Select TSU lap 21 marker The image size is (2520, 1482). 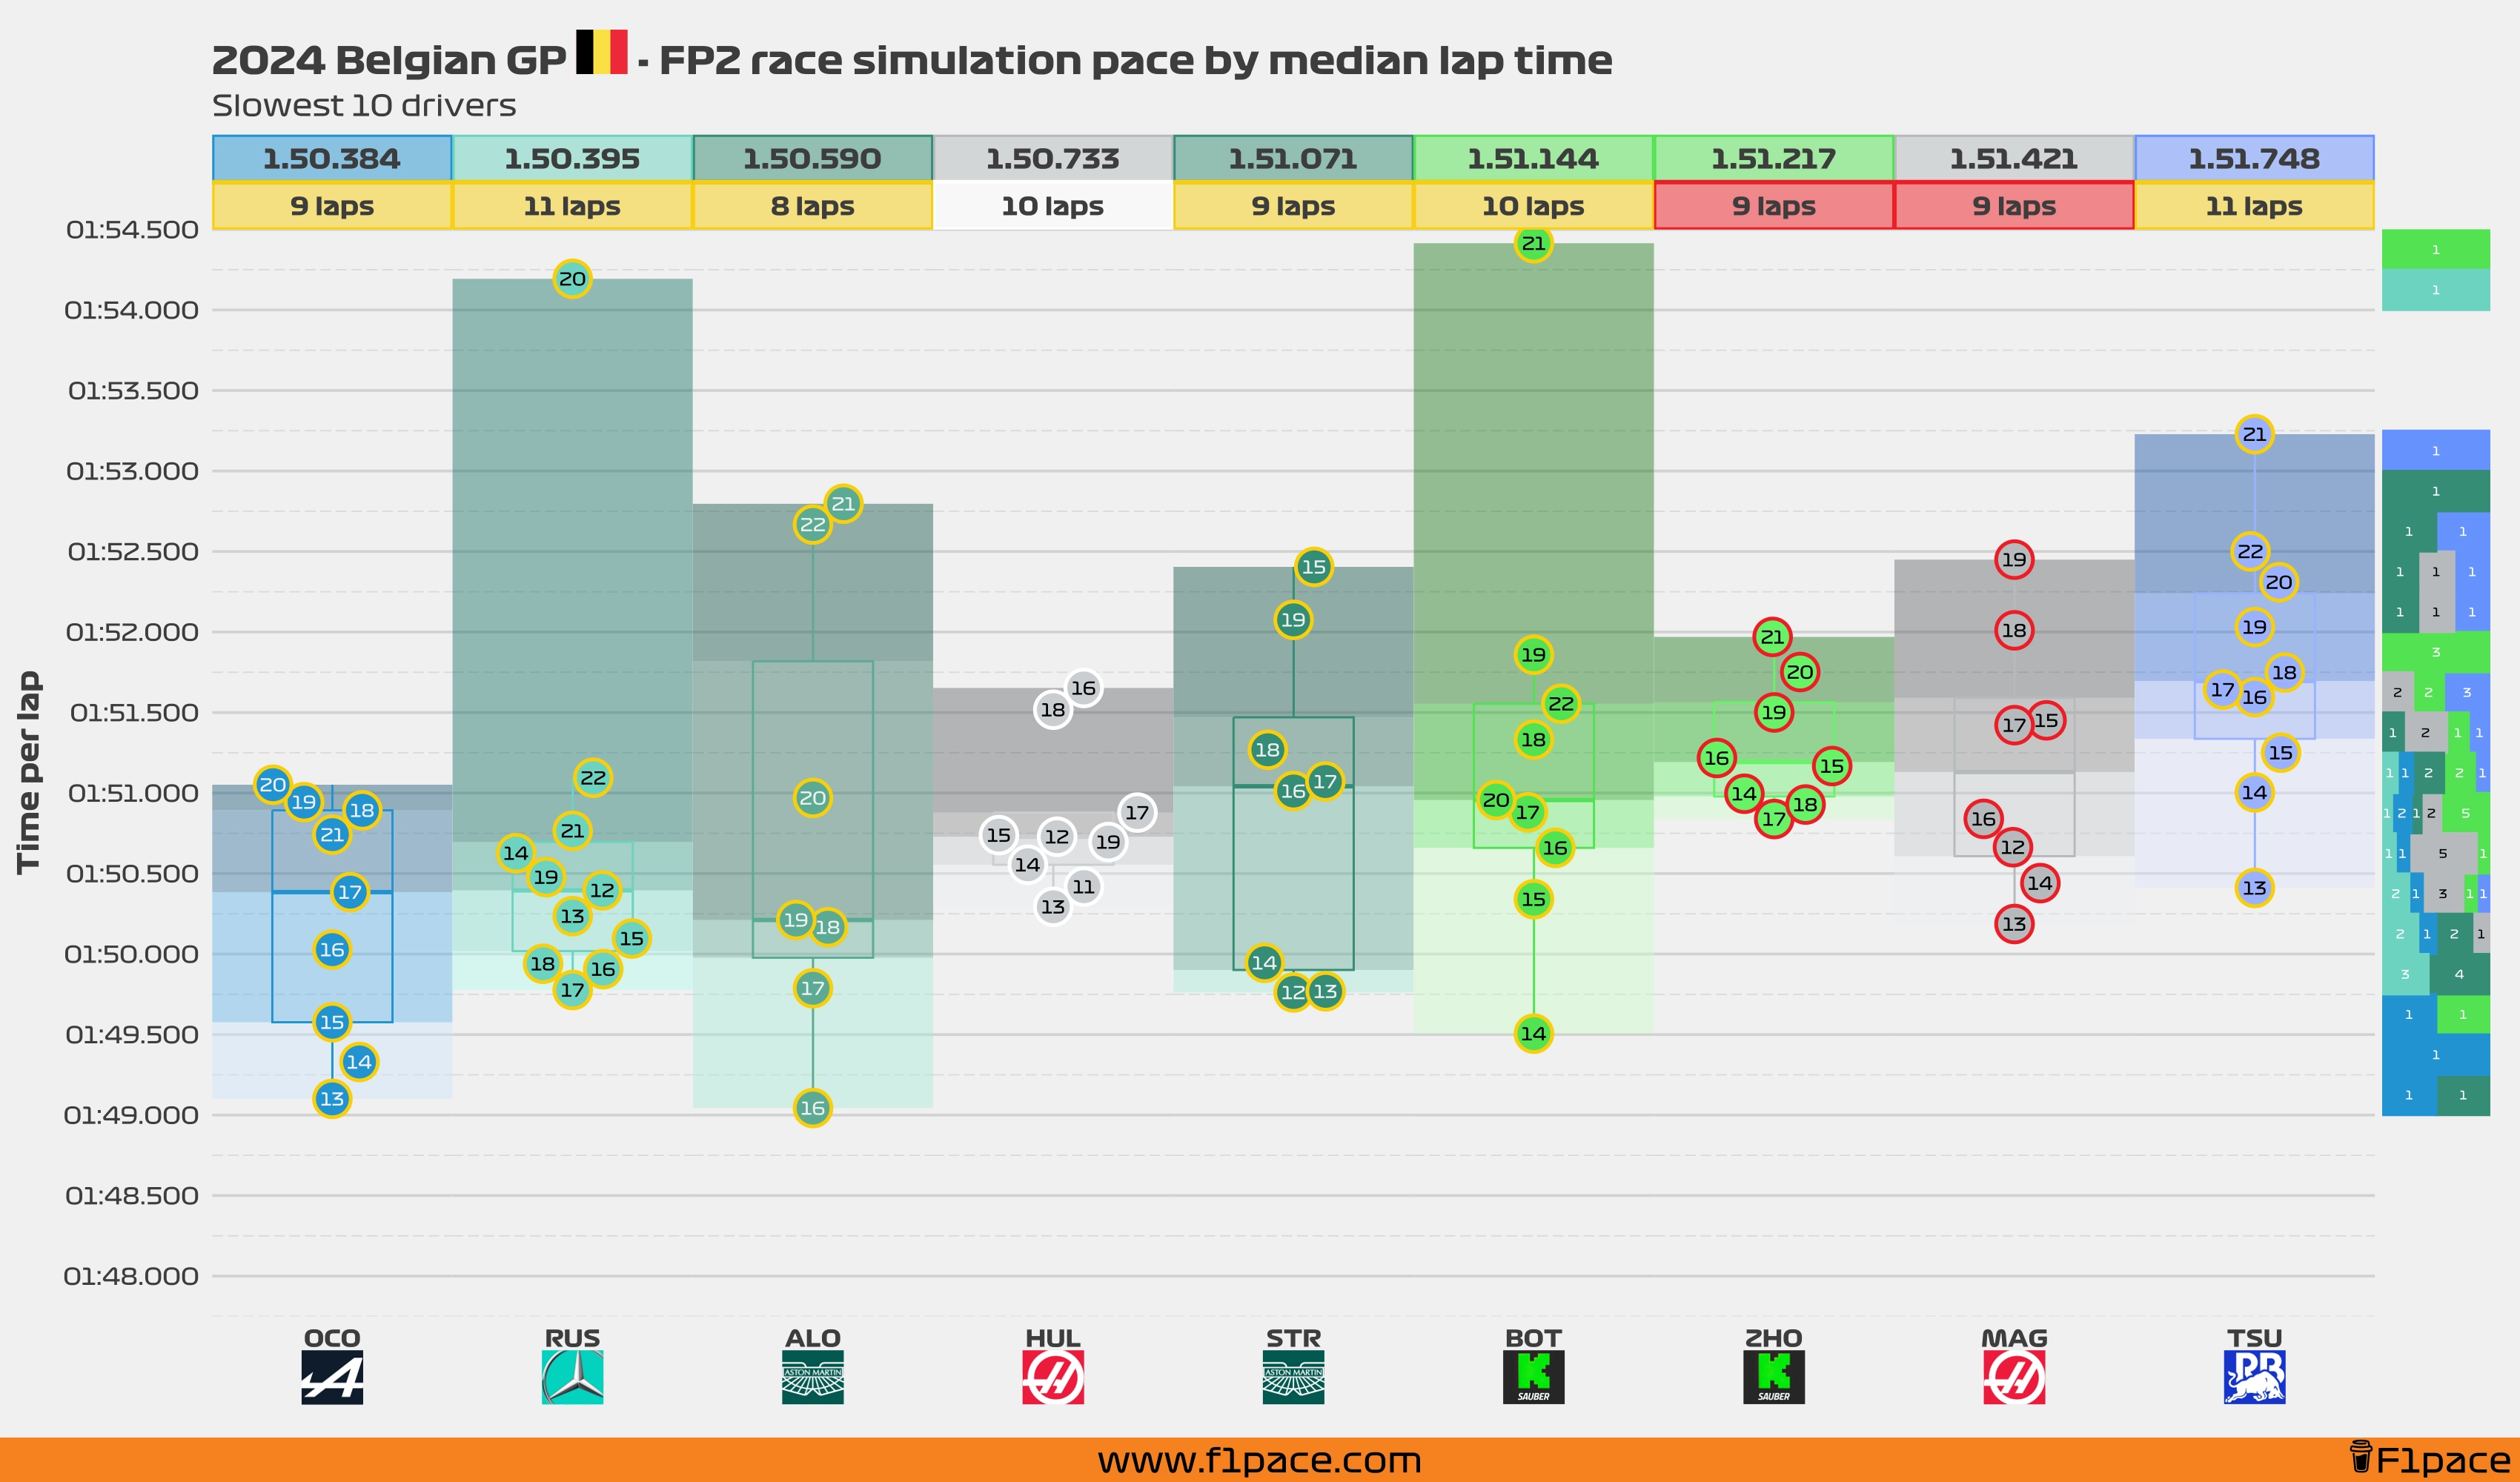[x=2254, y=434]
